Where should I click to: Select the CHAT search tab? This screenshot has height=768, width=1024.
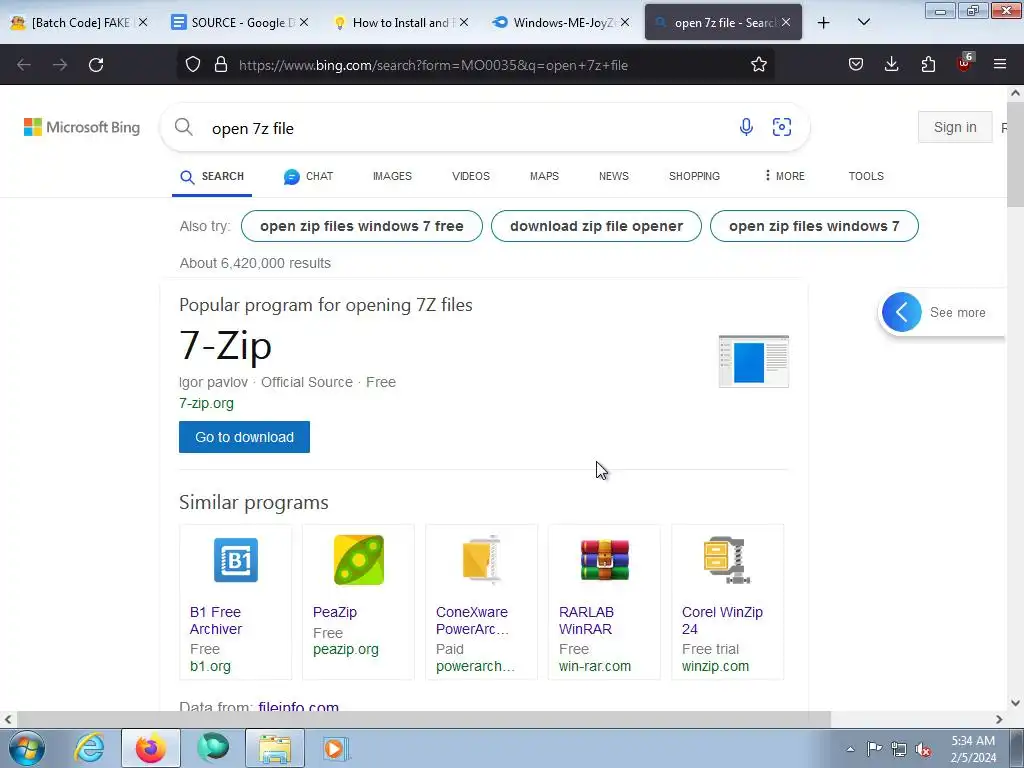308,176
